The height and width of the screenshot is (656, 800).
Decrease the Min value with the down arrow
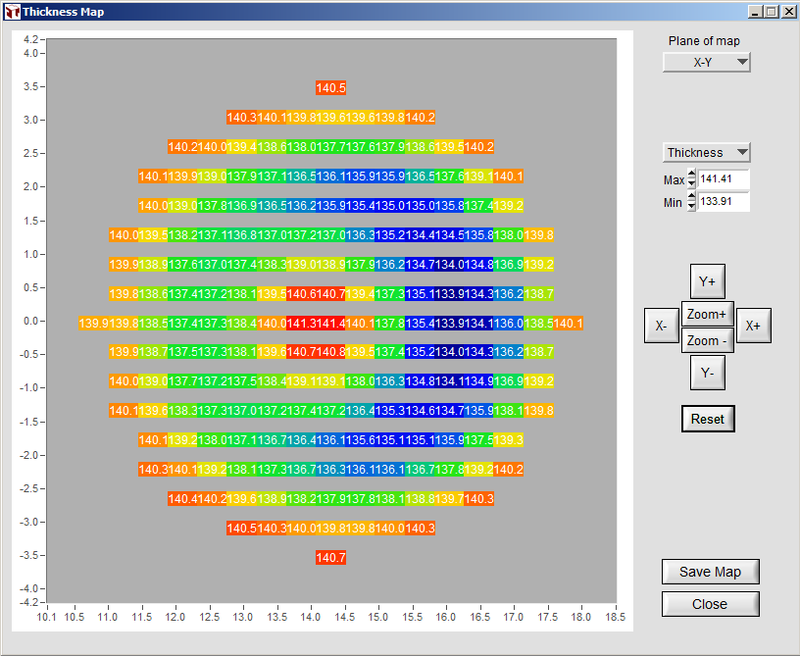(x=691, y=206)
